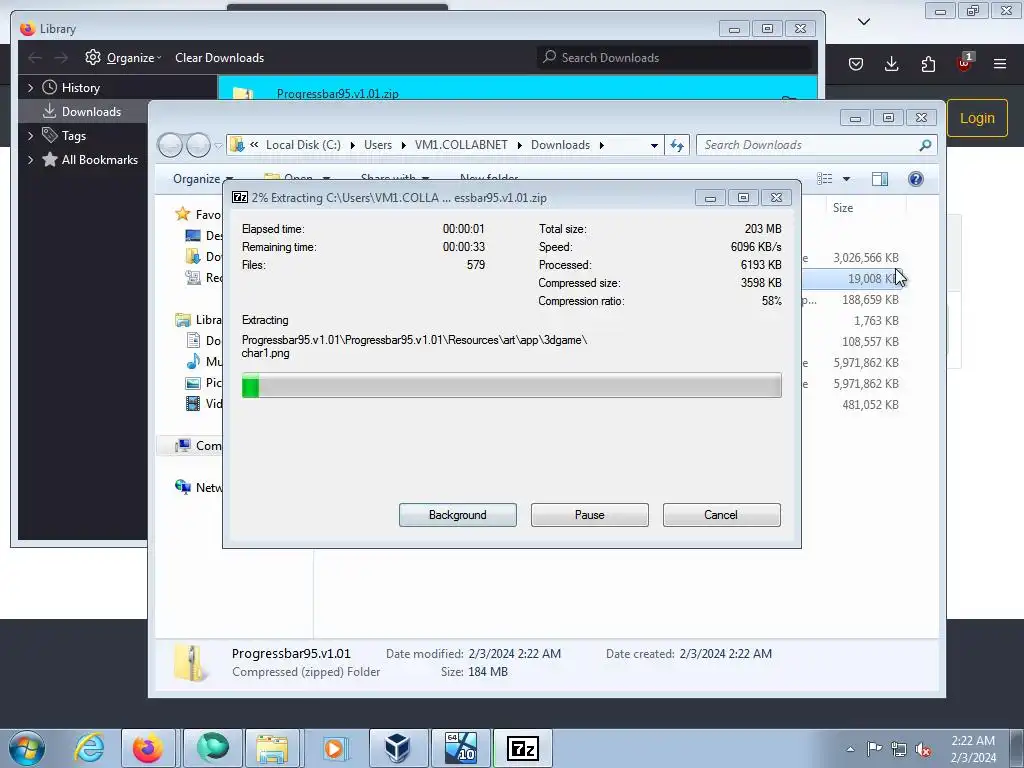Screen dimensions: 1024x768
Task: Click Explorer Search Downloads box
Action: pyautogui.click(x=816, y=145)
